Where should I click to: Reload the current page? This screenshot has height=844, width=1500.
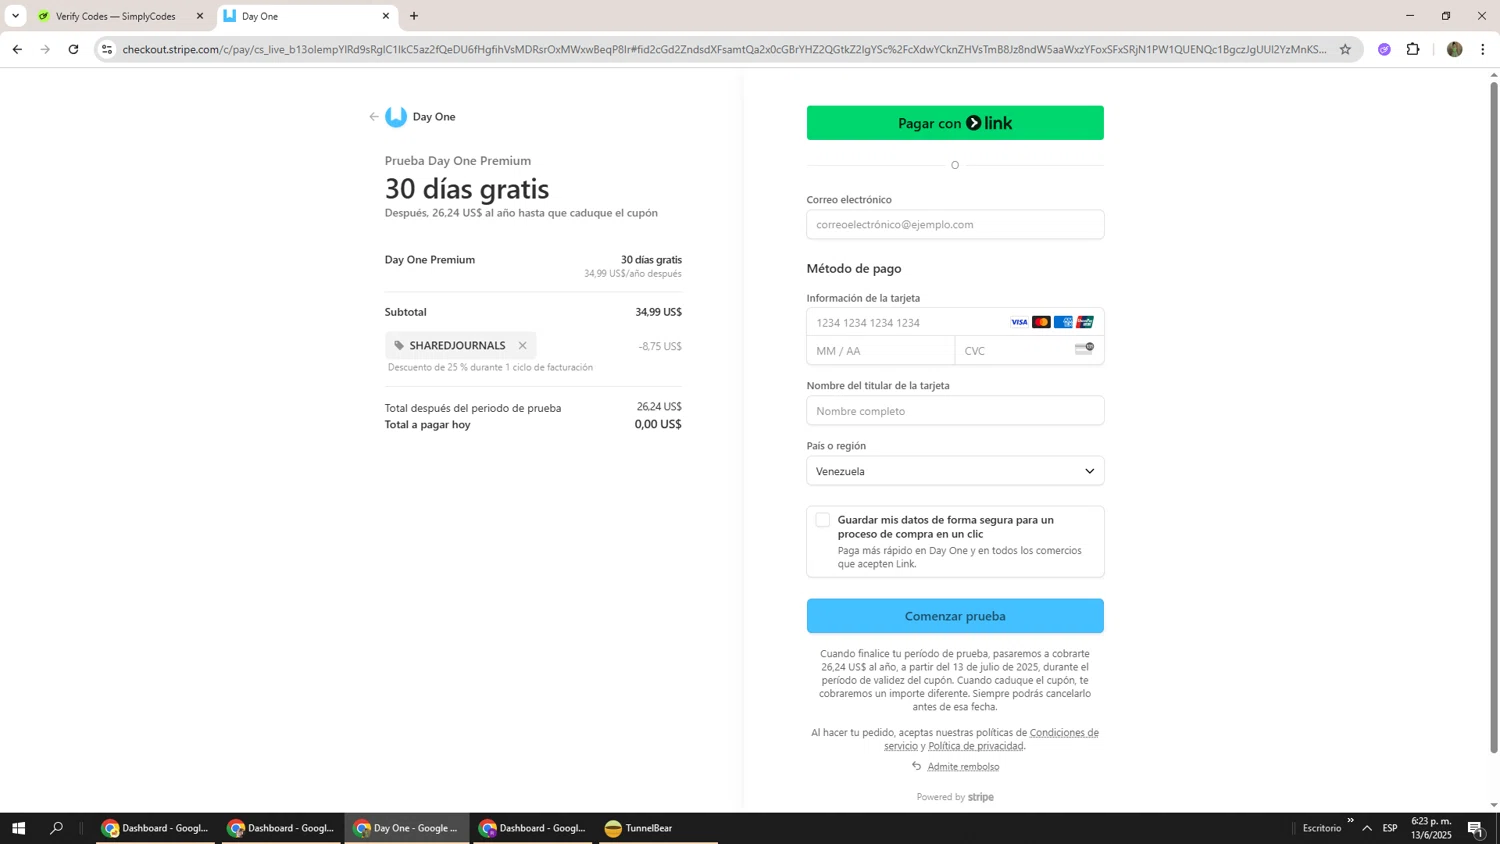tap(73, 49)
